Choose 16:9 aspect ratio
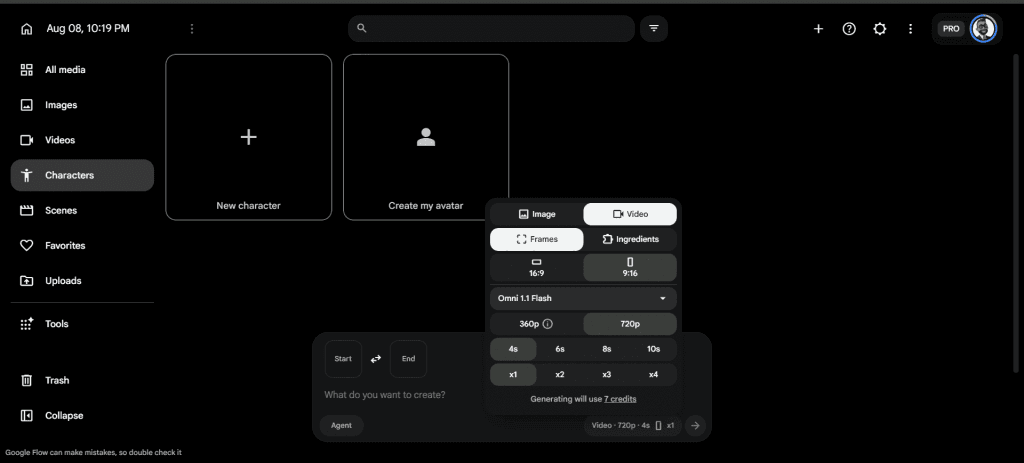This screenshot has width=1024, height=463. [x=536, y=268]
